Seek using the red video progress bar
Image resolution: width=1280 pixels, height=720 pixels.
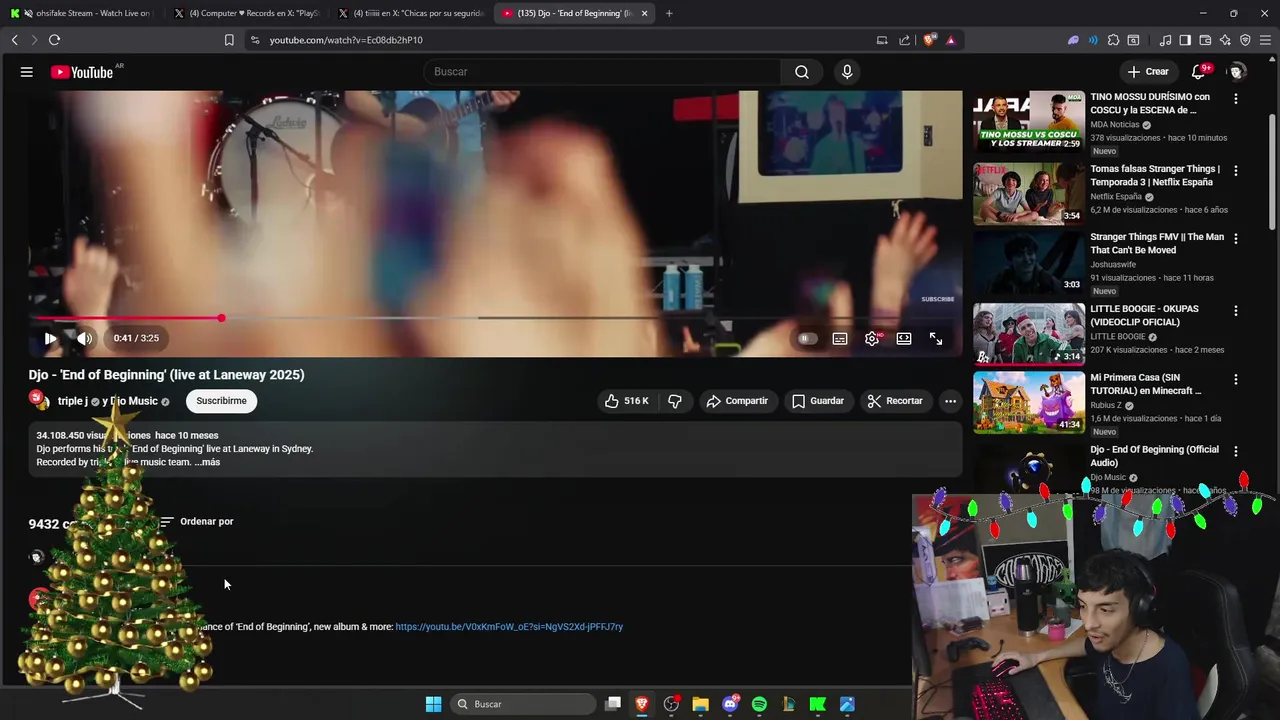[495, 318]
